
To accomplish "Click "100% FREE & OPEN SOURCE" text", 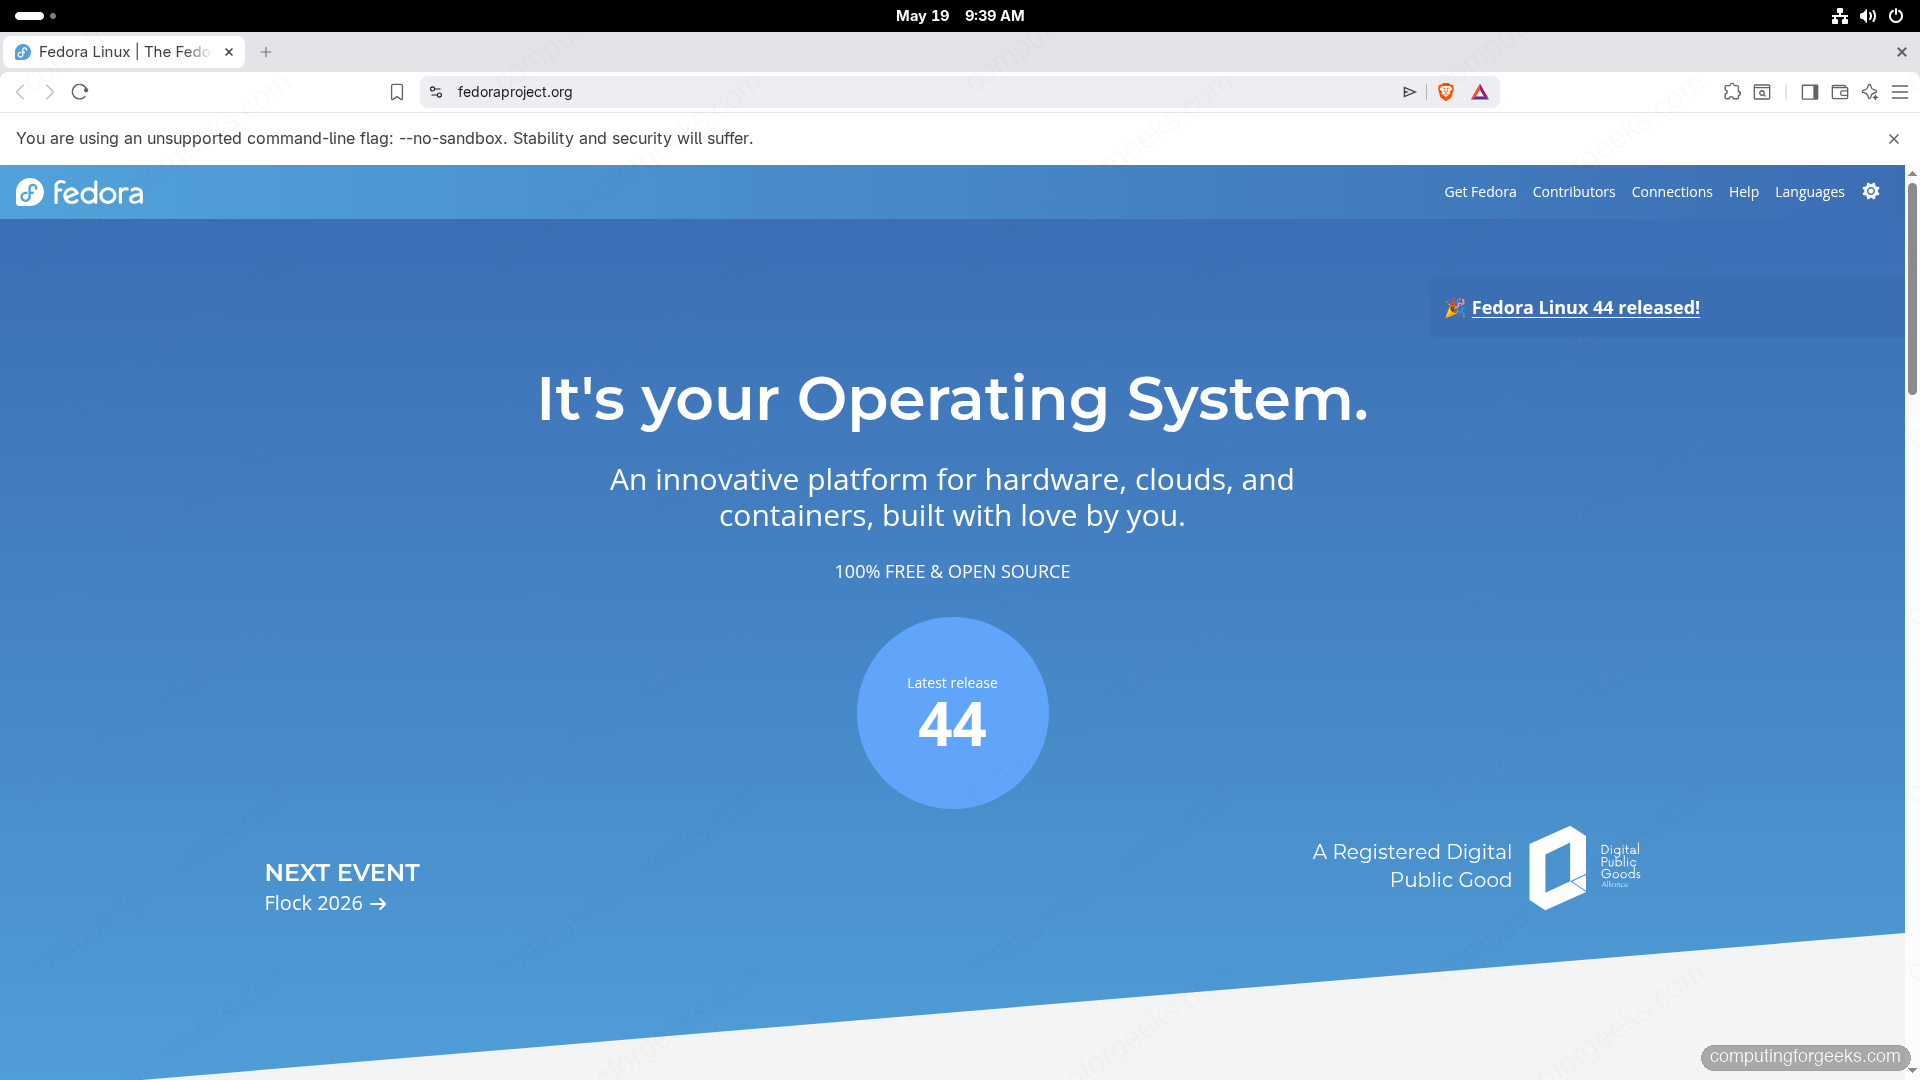I will tap(952, 572).
